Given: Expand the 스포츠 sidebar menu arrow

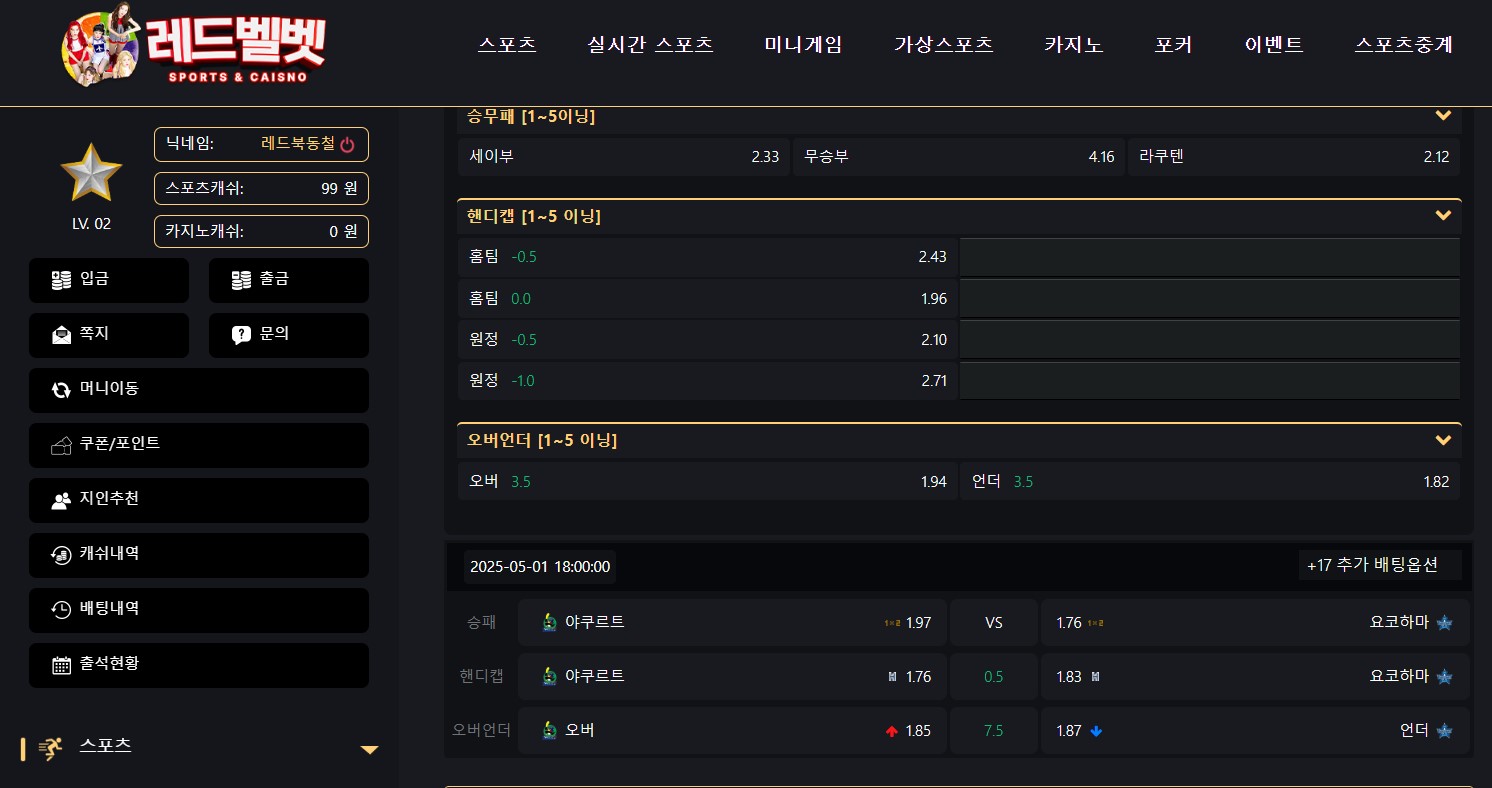Looking at the screenshot, I should point(369,749).
